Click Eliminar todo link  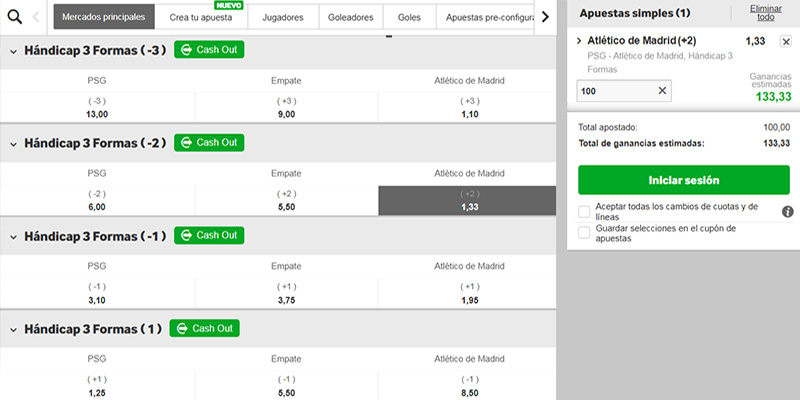click(766, 13)
